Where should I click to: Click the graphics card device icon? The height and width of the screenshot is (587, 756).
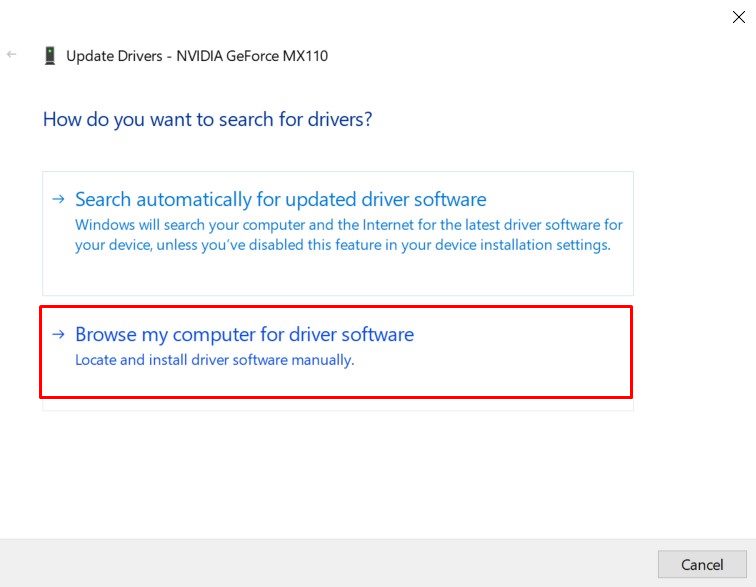click(x=50, y=55)
